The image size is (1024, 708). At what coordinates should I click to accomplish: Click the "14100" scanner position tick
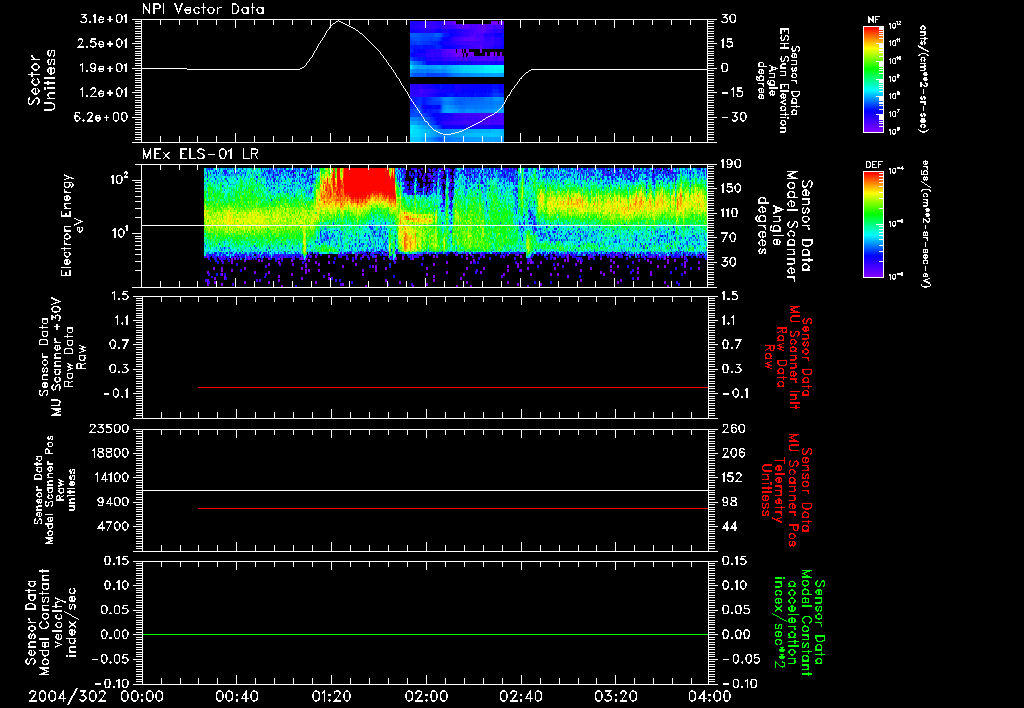109,477
